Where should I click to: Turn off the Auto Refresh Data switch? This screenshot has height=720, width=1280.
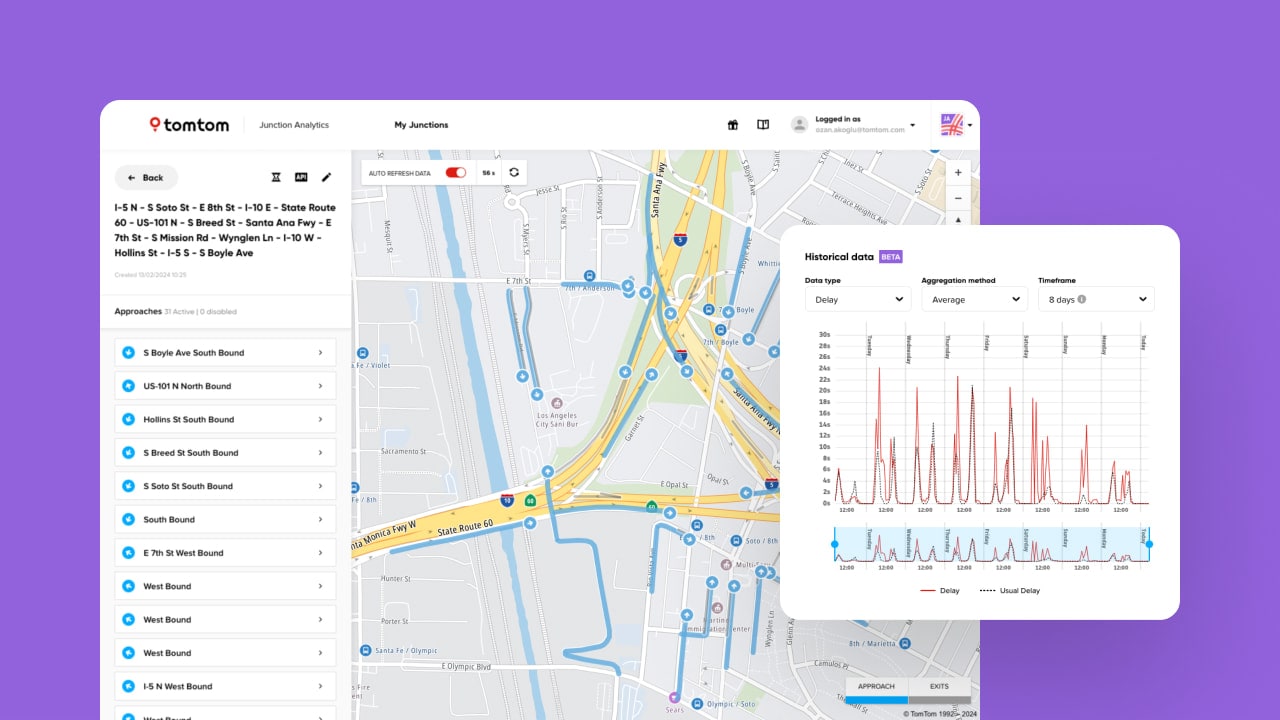456,172
